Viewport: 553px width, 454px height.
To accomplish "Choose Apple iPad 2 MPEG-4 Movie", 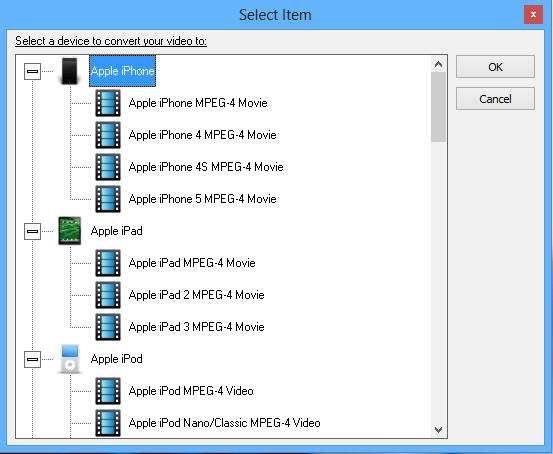I will [x=196, y=295].
